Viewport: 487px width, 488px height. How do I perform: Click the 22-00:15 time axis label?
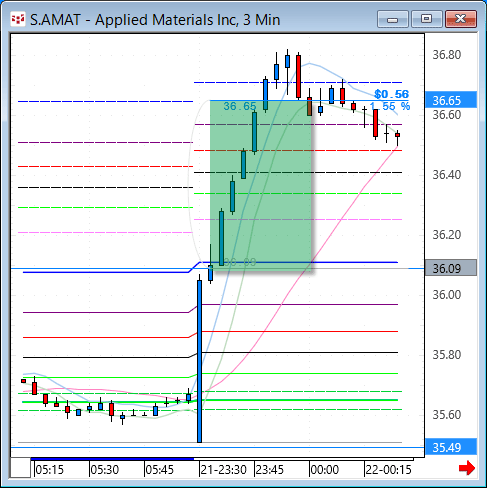(388, 470)
